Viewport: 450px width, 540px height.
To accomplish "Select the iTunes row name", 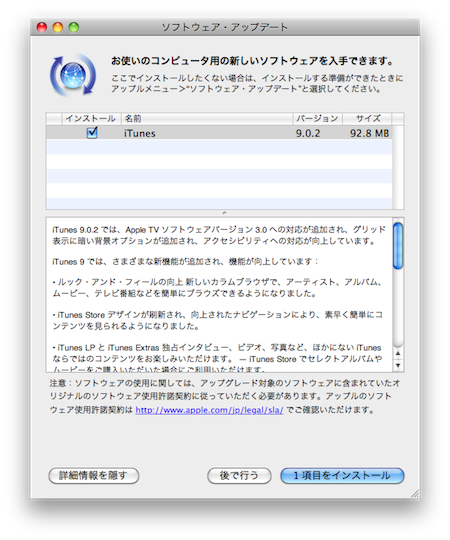I will click(x=139, y=133).
